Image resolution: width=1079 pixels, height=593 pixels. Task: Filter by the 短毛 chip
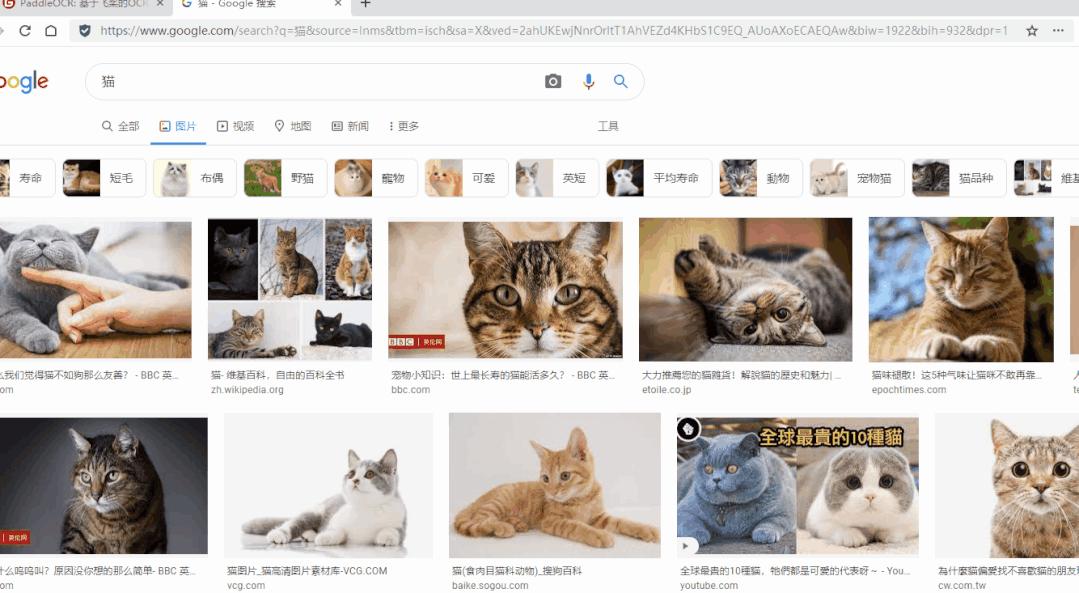(104, 178)
